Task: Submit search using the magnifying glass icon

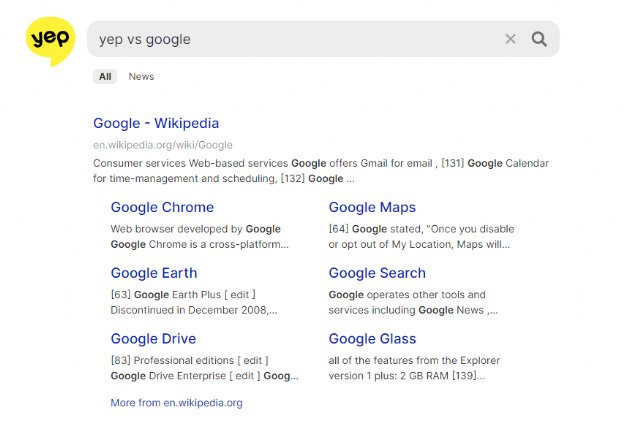Action: coord(539,39)
